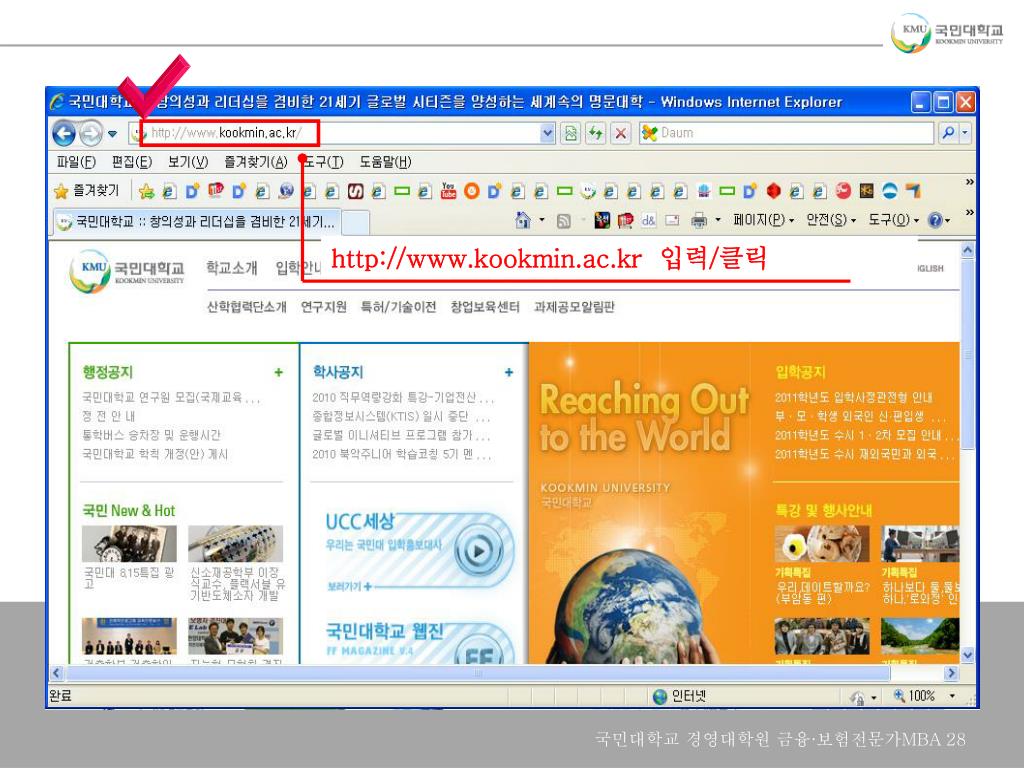
Task: Open the 즐겨찾기(A) menu
Action: (x=255, y=162)
